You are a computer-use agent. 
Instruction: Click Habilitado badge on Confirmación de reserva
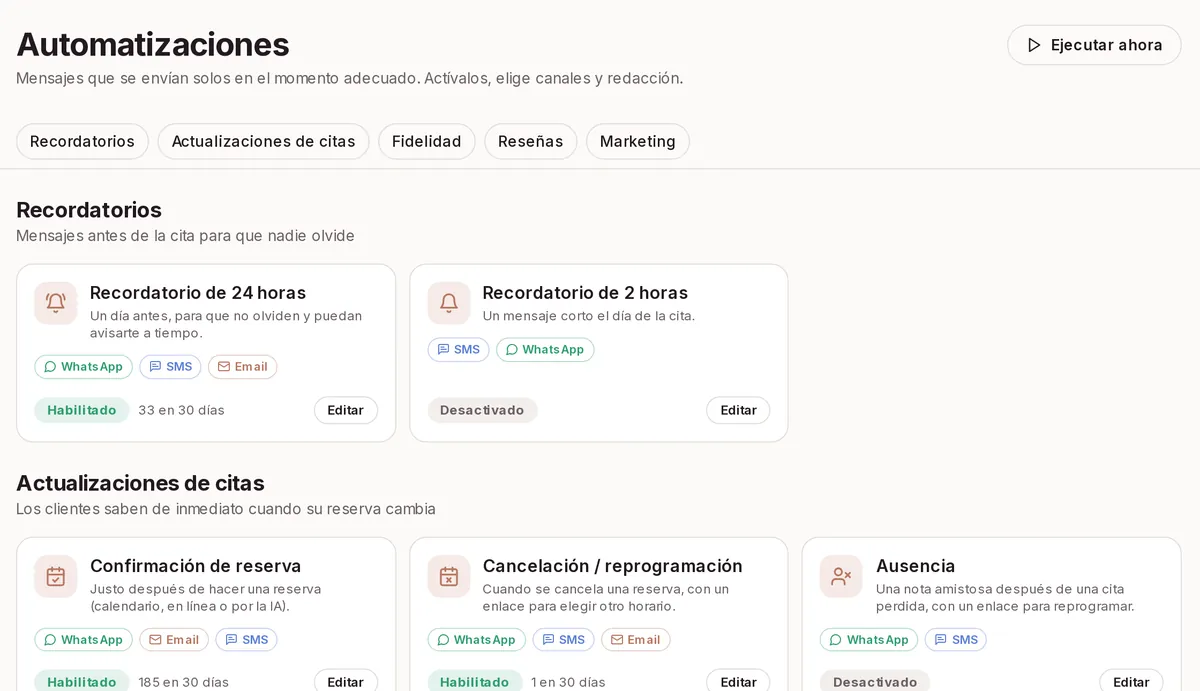point(82,681)
